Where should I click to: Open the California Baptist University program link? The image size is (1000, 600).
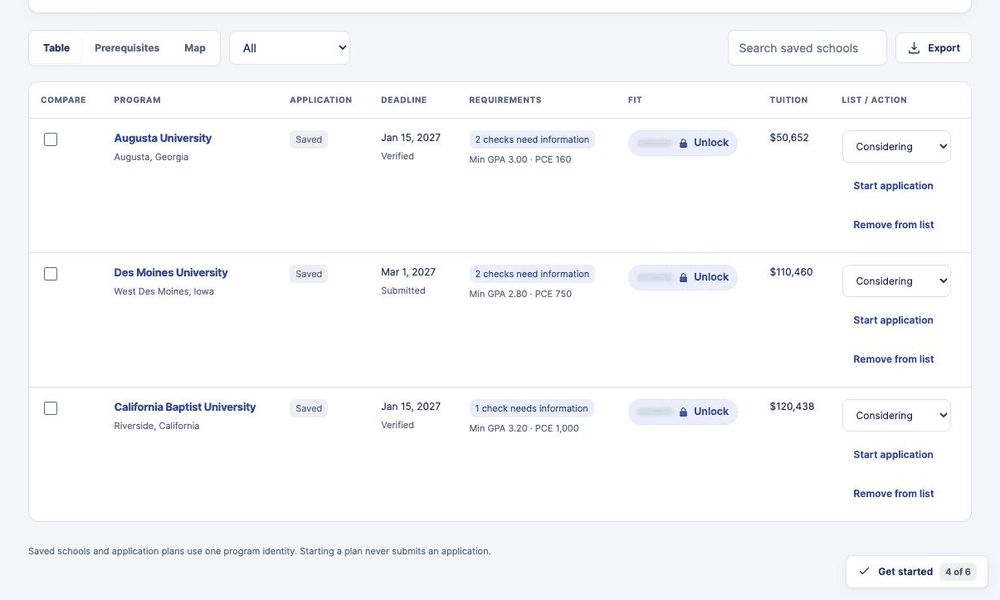click(x=184, y=407)
